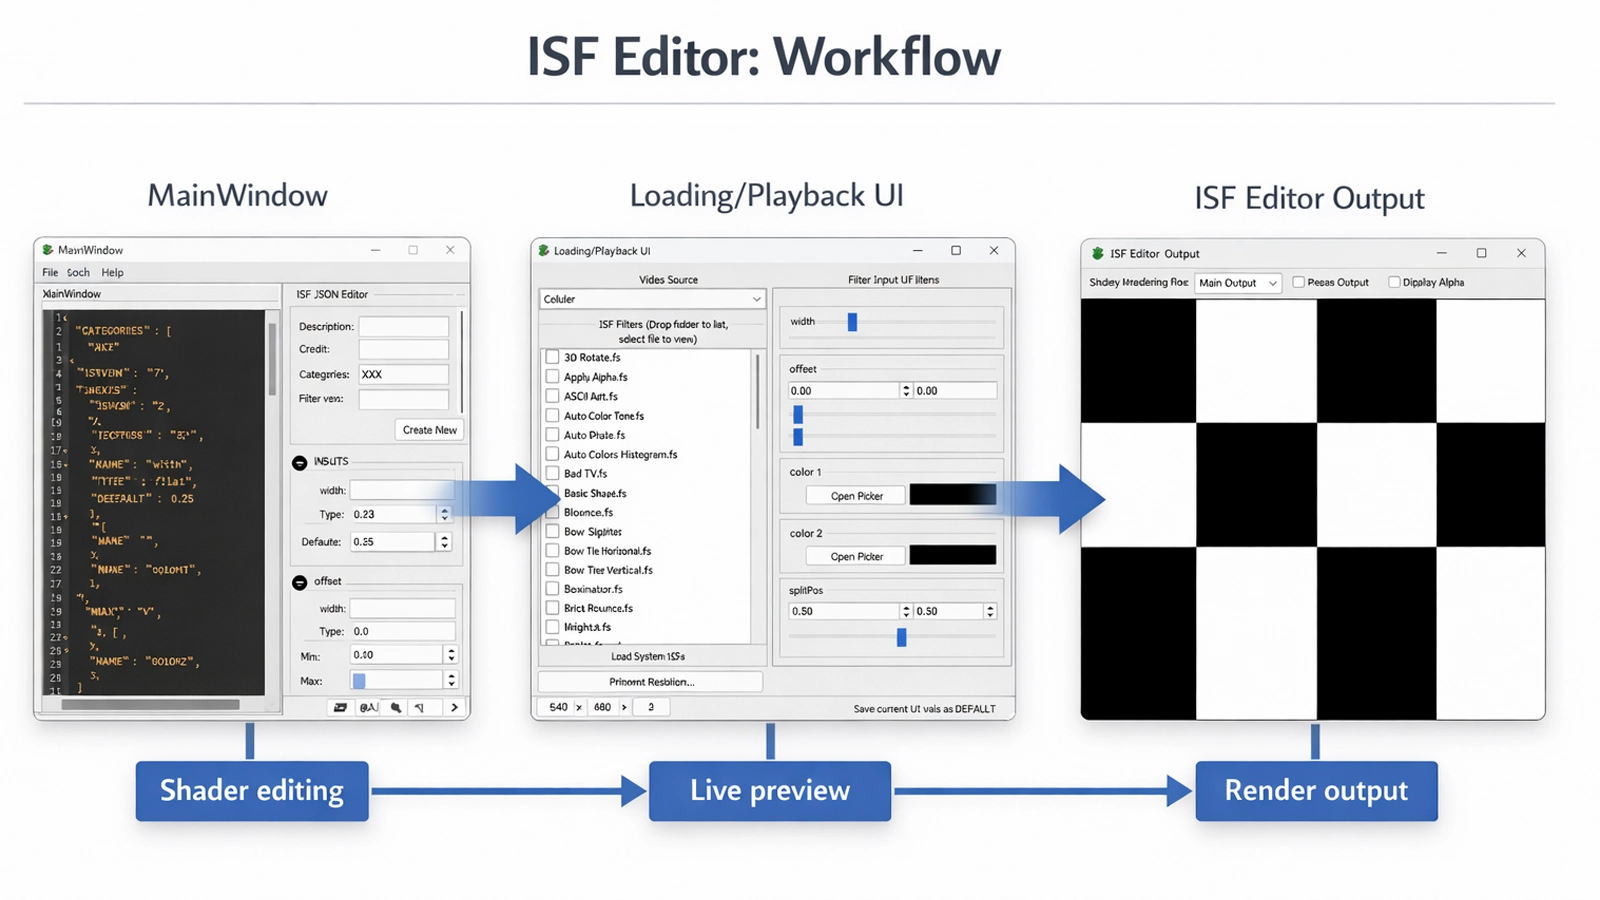Click the Max field spinner arrows

coord(451,680)
